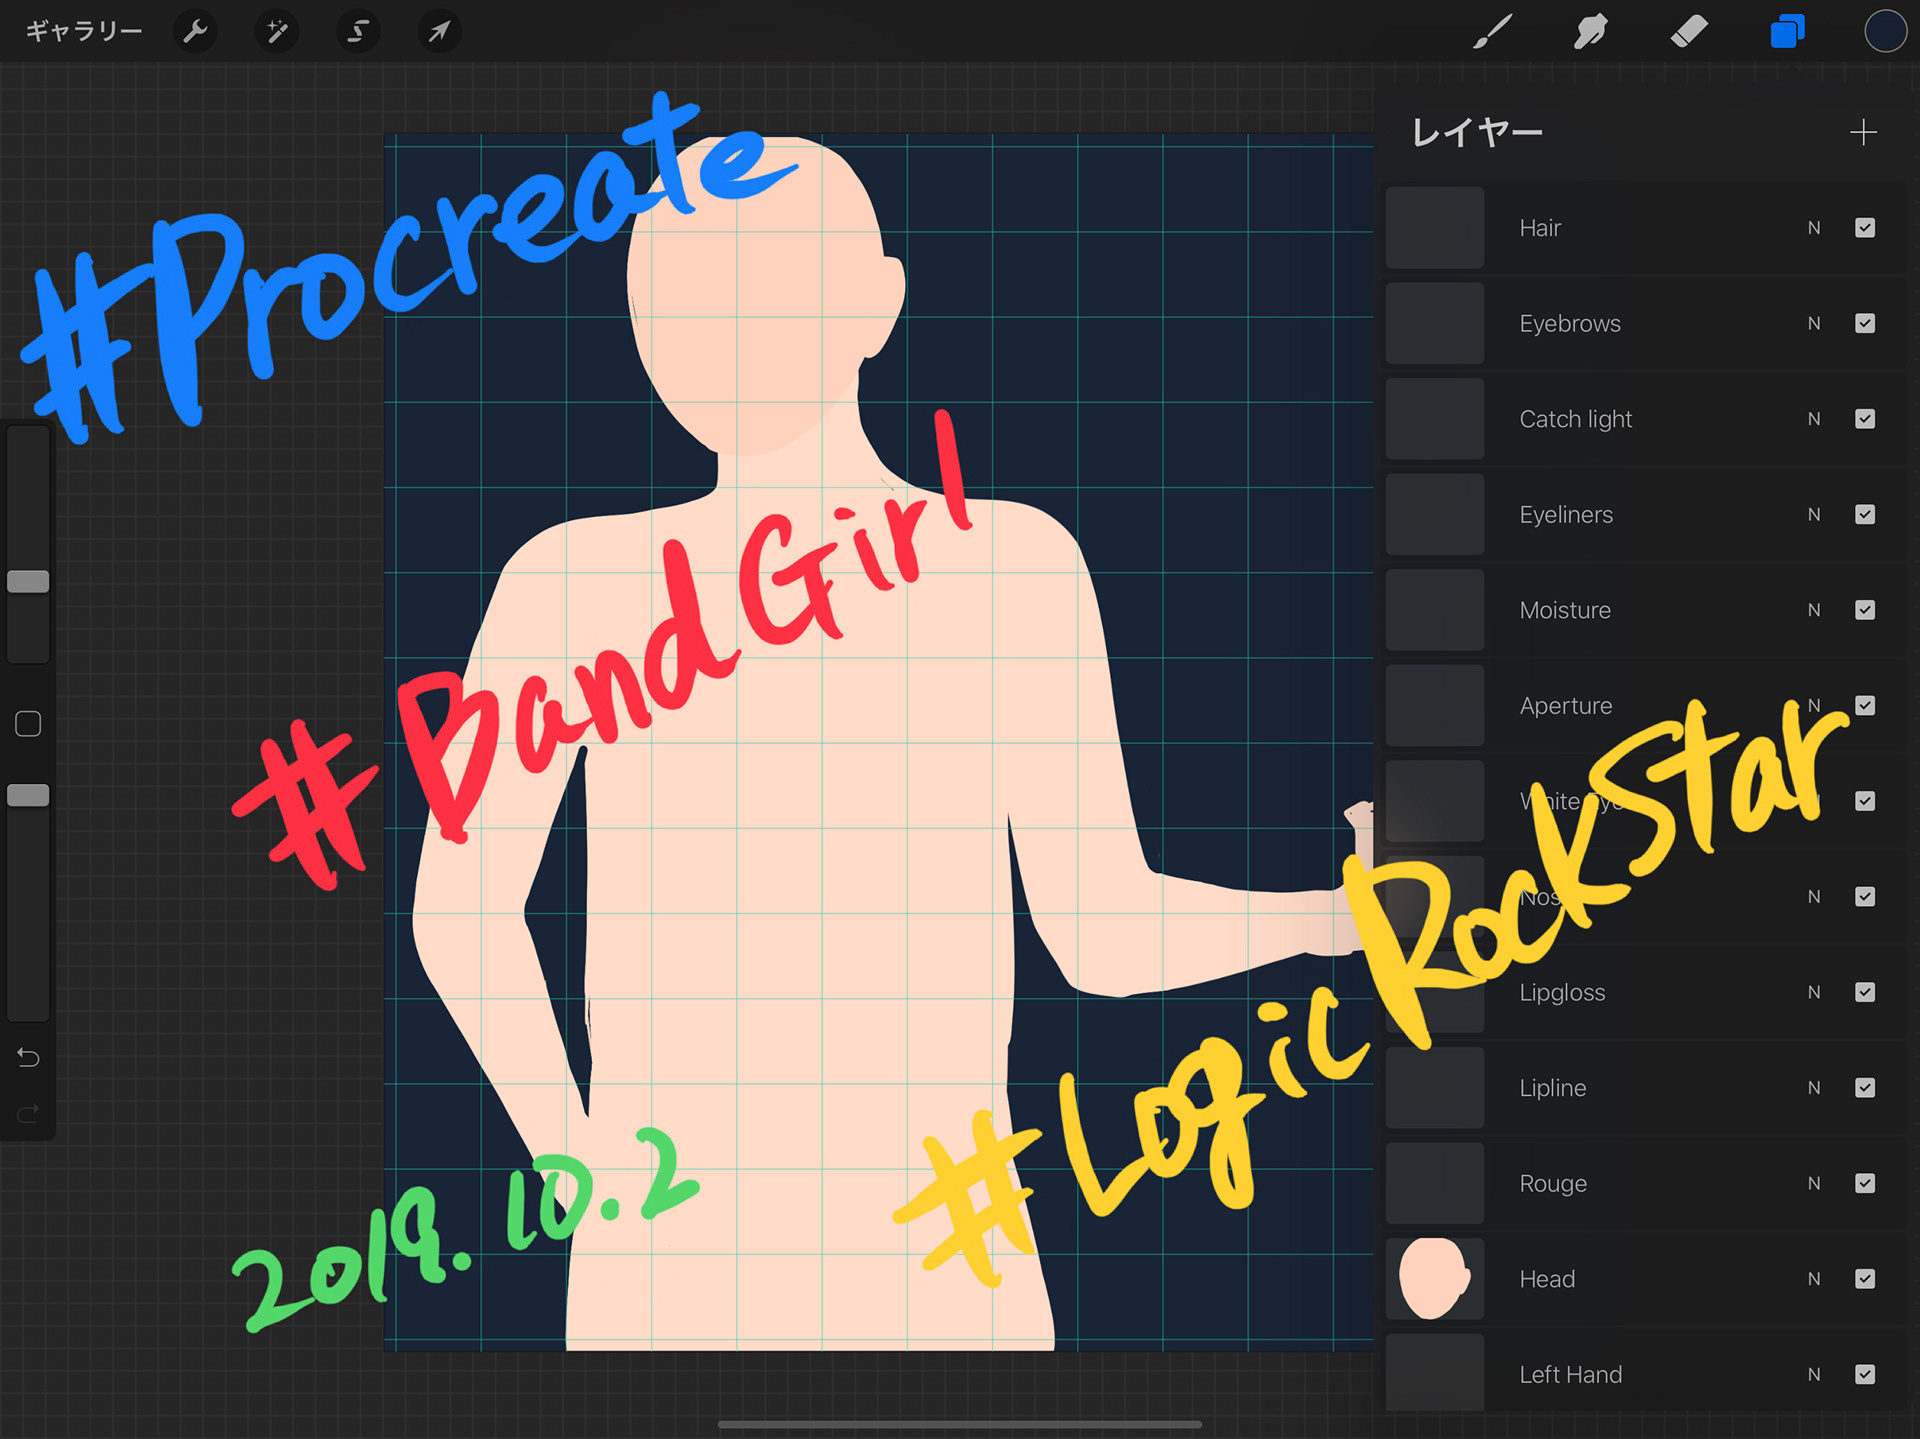Viewport: 1920px width, 1439px height.
Task: Select the Paint brush tool
Action: 1492,31
